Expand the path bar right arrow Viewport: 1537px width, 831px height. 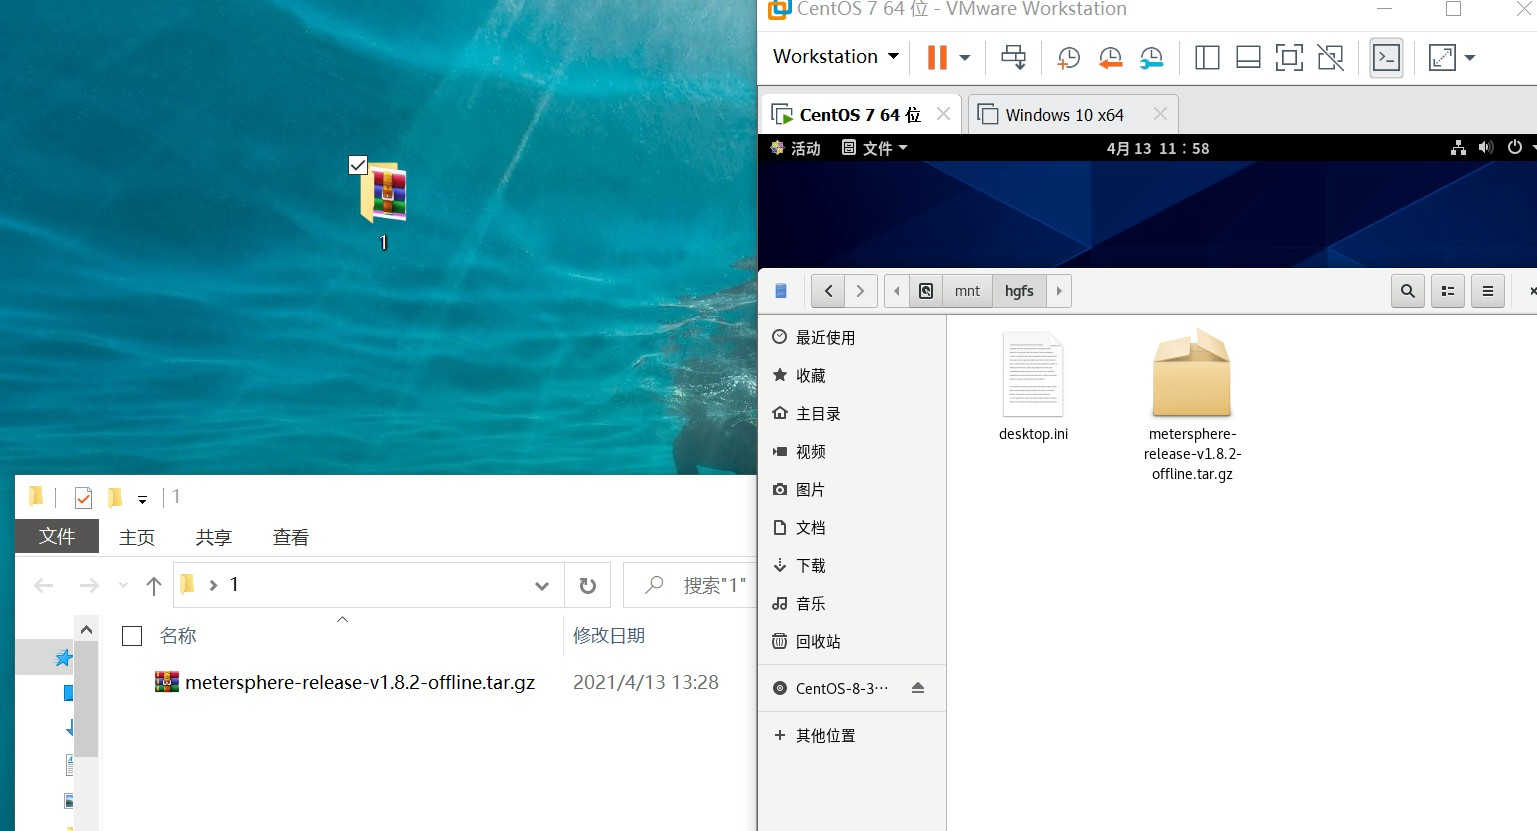(x=1059, y=291)
